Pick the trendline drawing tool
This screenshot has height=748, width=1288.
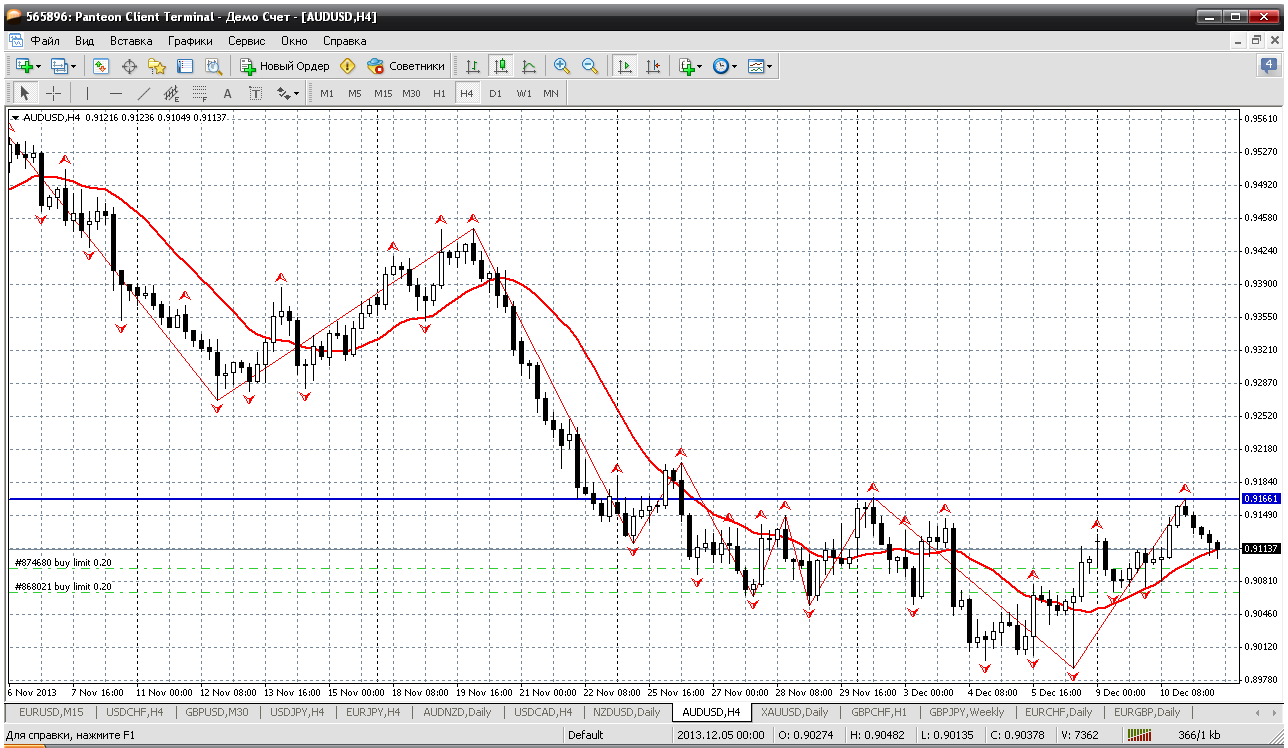pyautogui.click(x=143, y=93)
